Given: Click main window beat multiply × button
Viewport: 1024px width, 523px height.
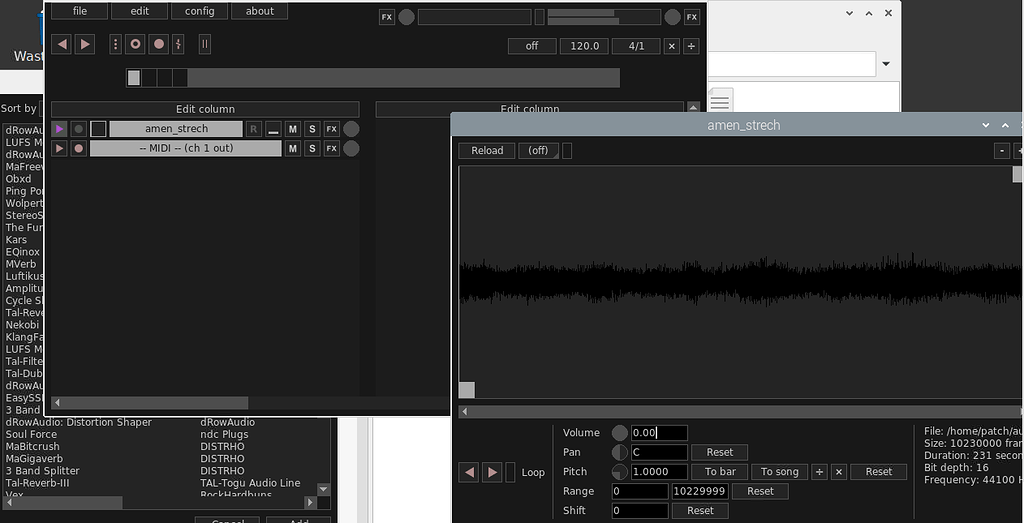Looking at the screenshot, I should [672, 46].
